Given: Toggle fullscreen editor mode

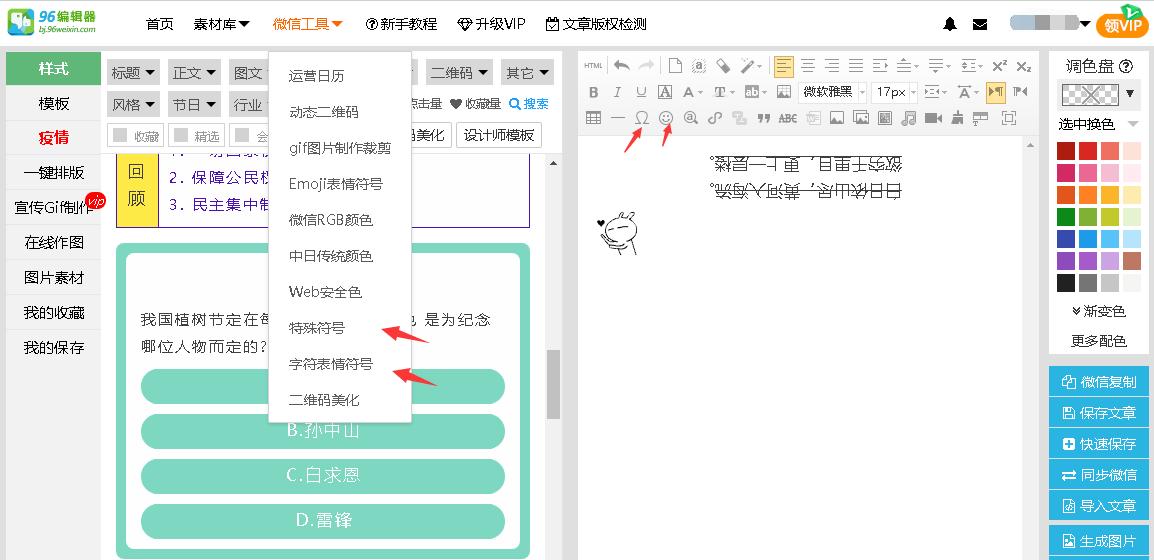Looking at the screenshot, I should [x=1009, y=118].
